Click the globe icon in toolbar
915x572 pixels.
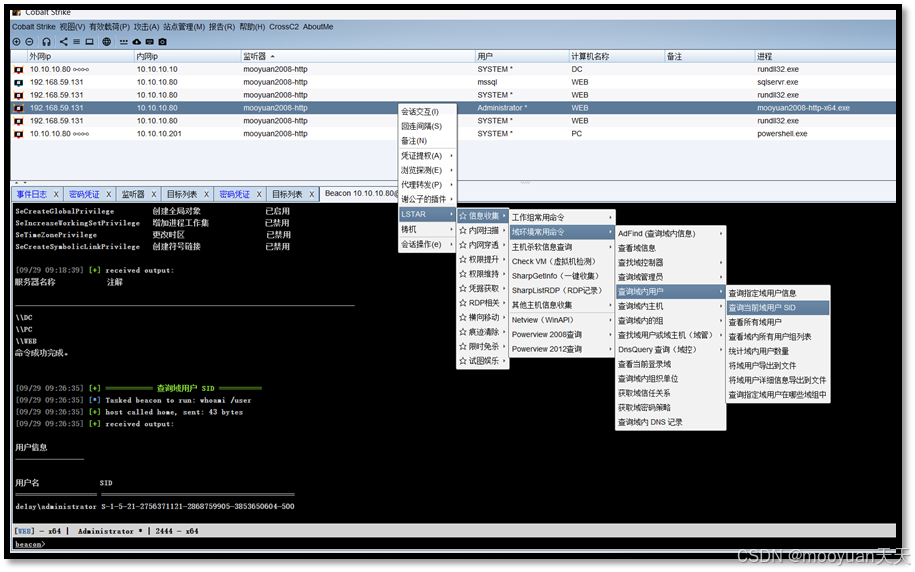coord(106,41)
